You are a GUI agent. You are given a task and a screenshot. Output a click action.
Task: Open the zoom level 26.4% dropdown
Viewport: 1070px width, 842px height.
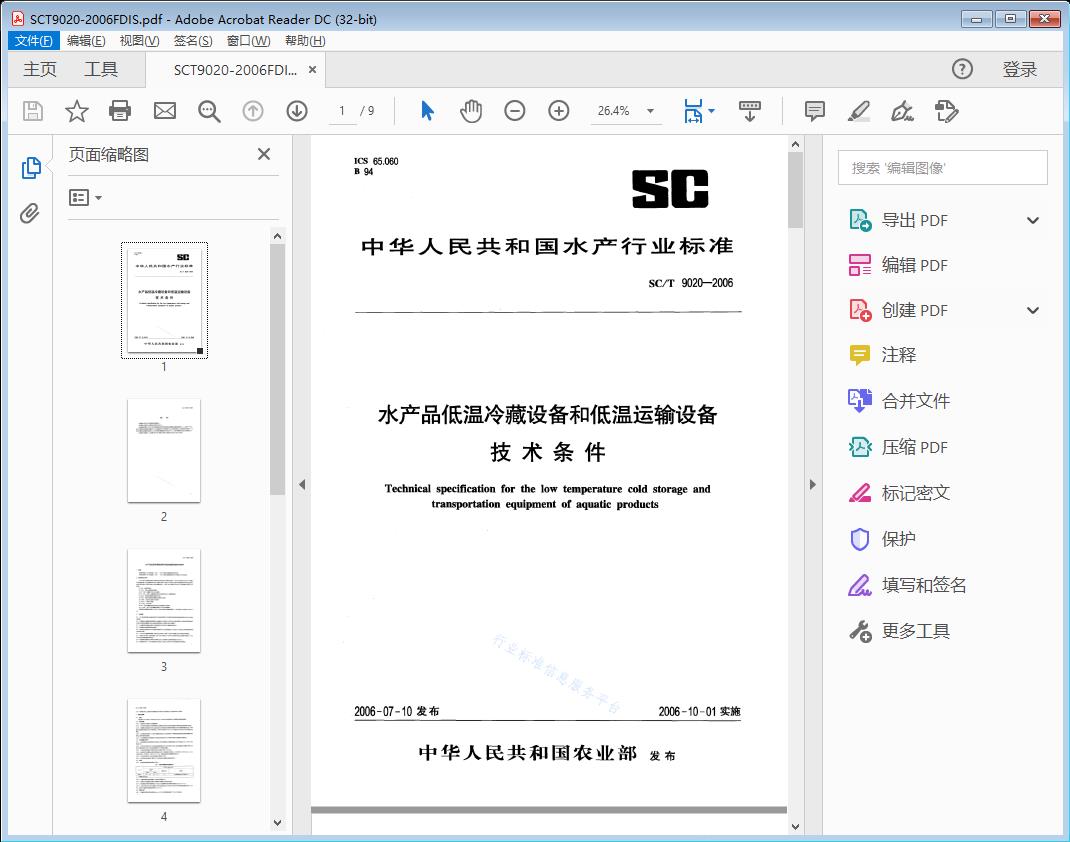pos(650,111)
